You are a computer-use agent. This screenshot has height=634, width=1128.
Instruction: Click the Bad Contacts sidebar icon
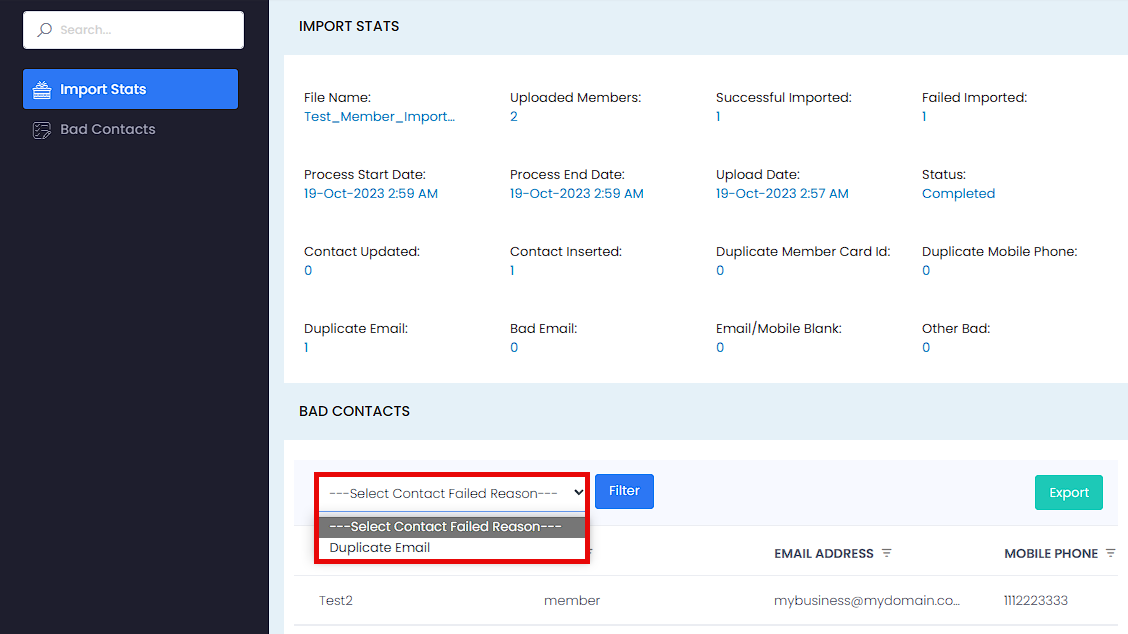pyautogui.click(x=42, y=130)
